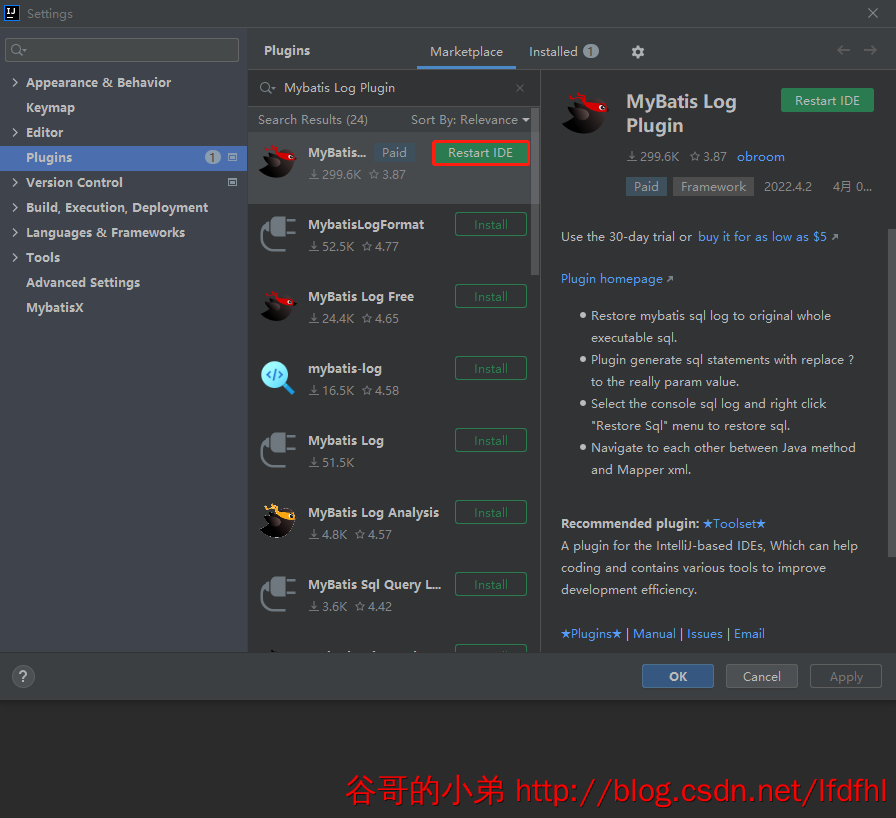Open the Issues link
The width and height of the screenshot is (896, 818).
[705, 634]
